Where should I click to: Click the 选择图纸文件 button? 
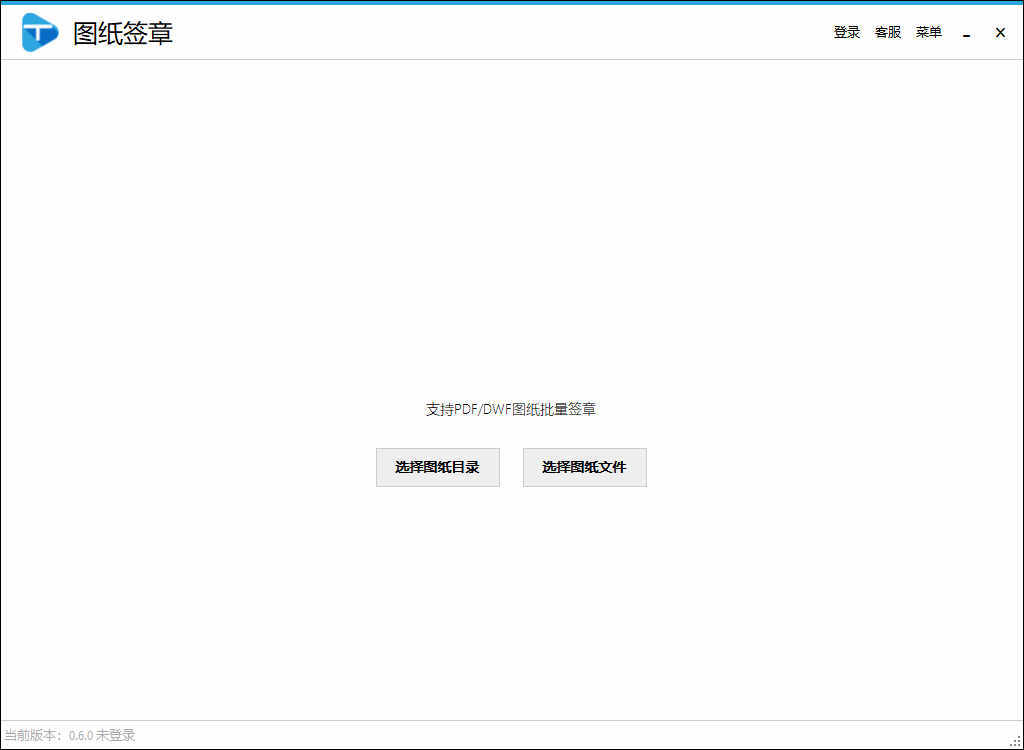(x=584, y=467)
